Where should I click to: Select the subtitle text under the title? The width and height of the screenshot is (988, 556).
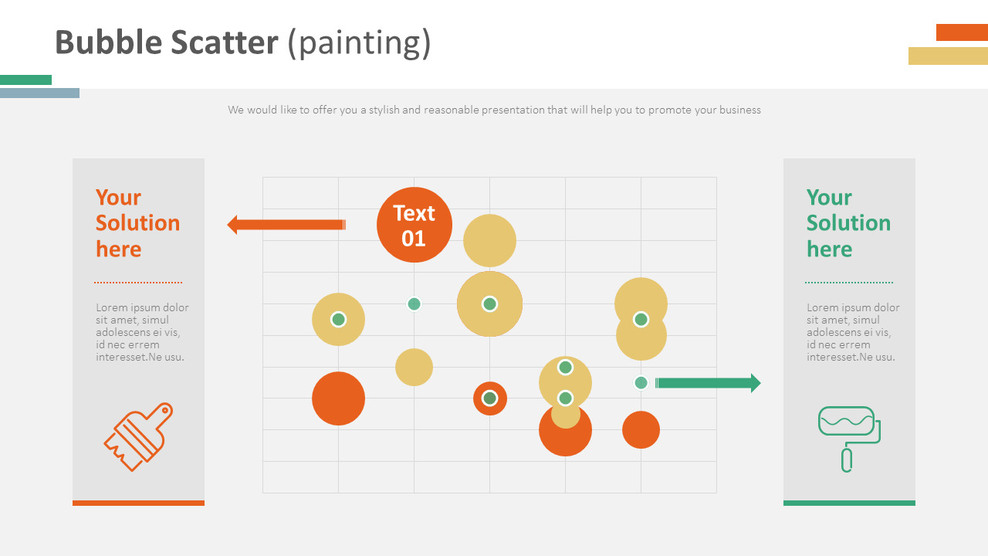494,110
